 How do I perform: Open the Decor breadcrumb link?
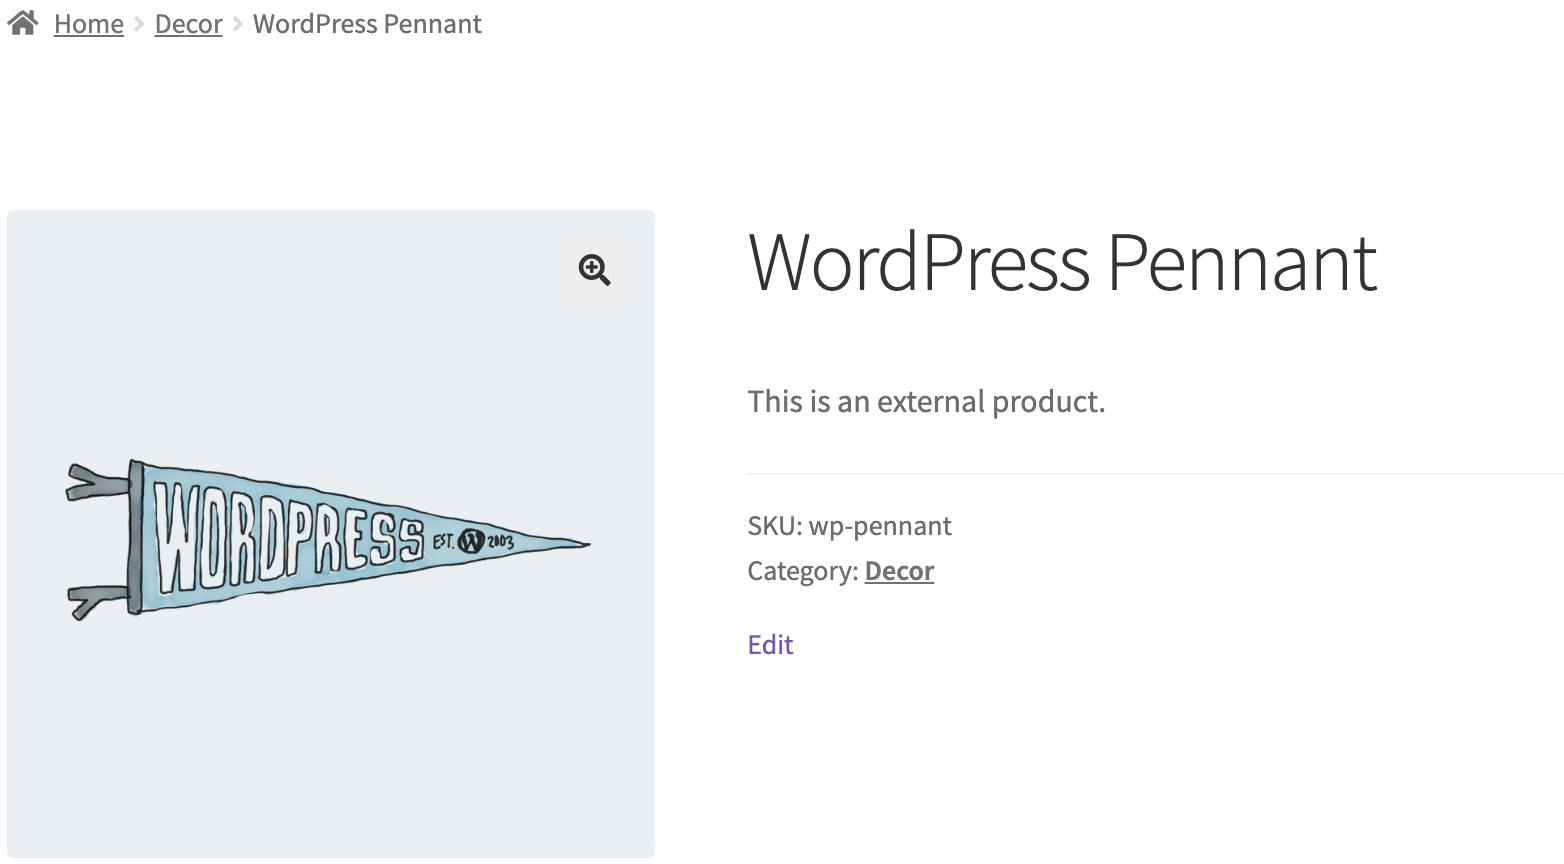click(189, 24)
